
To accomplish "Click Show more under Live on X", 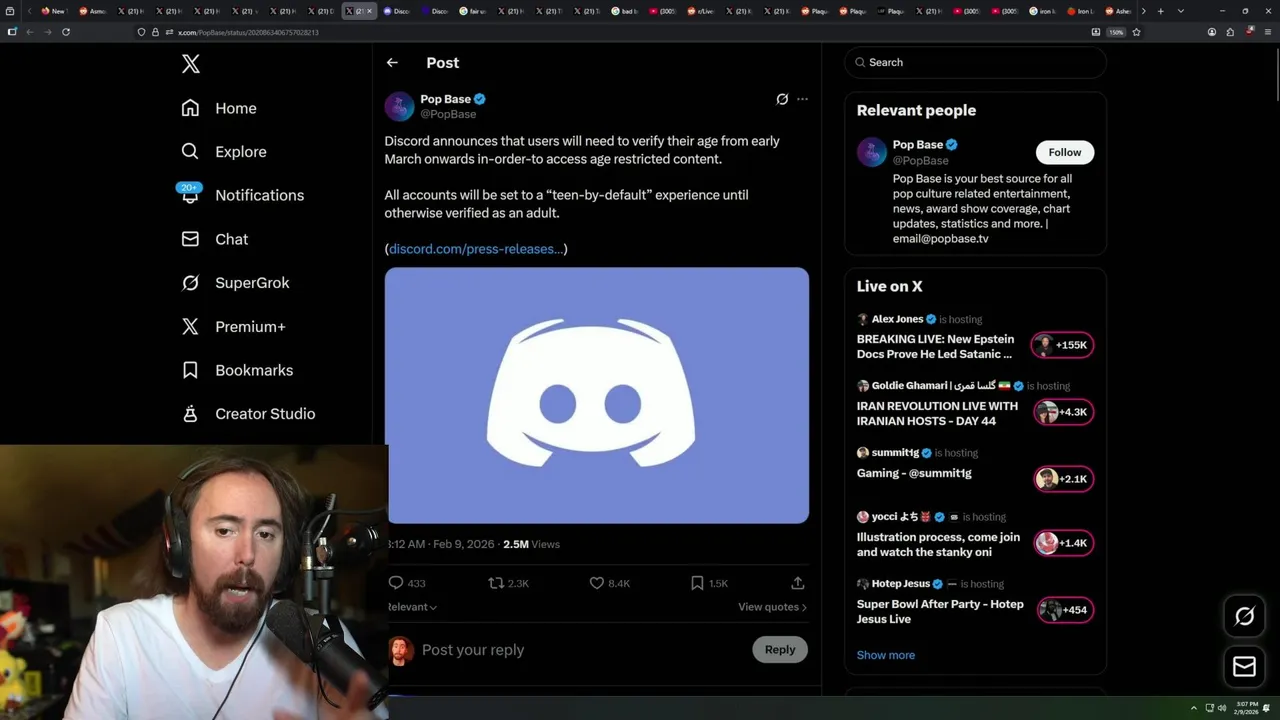I will coord(886,655).
